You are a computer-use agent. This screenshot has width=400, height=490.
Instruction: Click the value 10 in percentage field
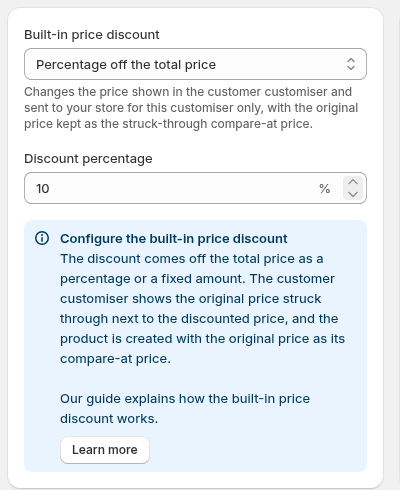pyautogui.click(x=43, y=189)
